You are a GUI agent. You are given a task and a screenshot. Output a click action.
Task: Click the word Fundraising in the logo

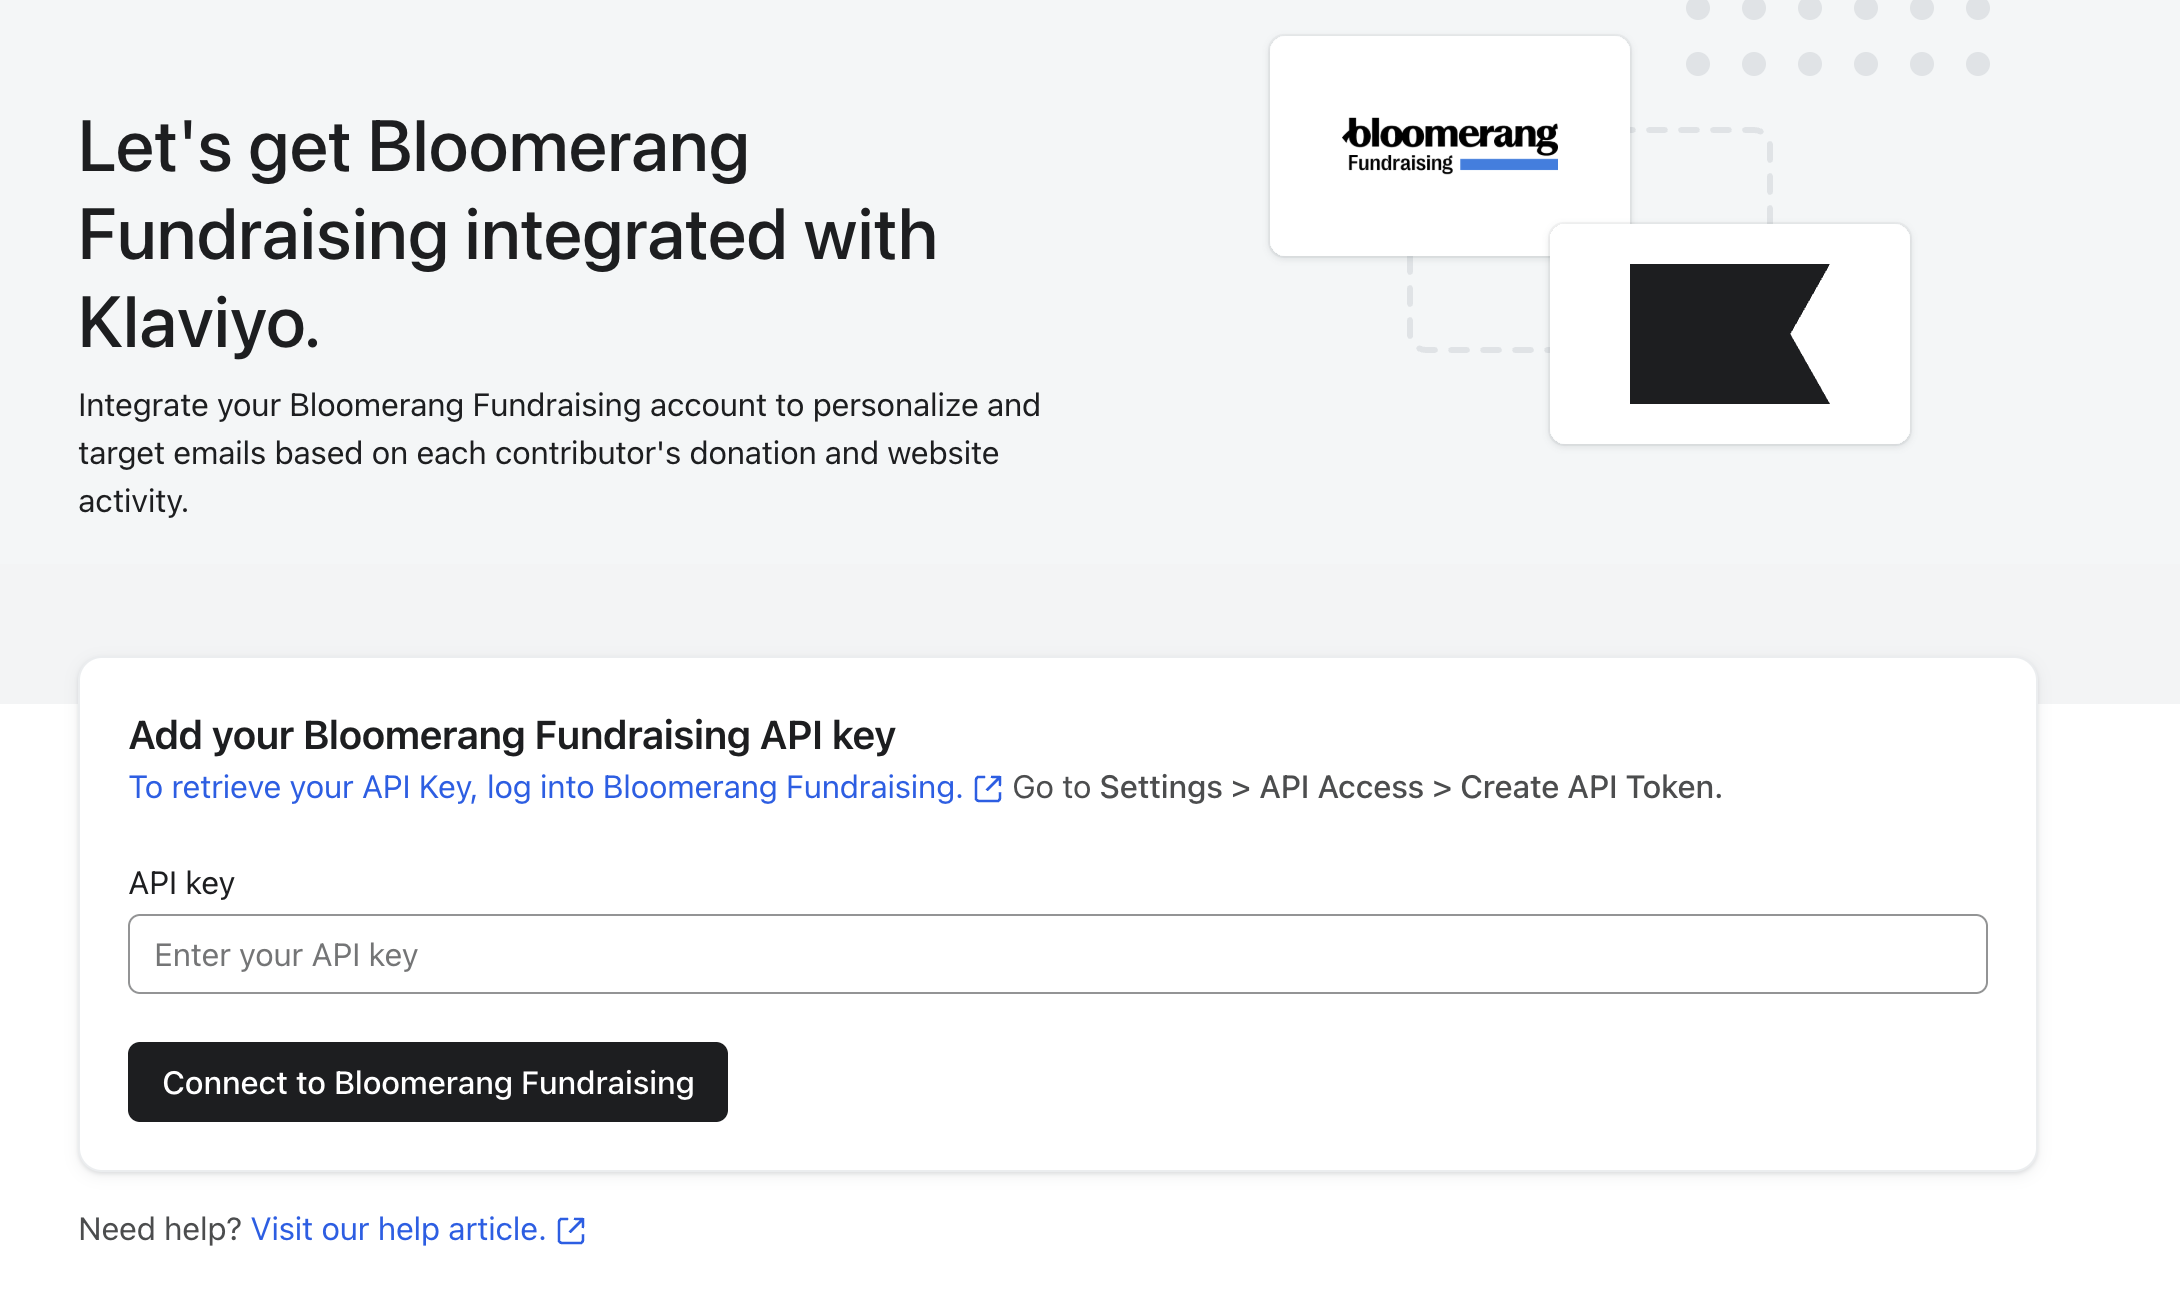pyautogui.click(x=1399, y=163)
